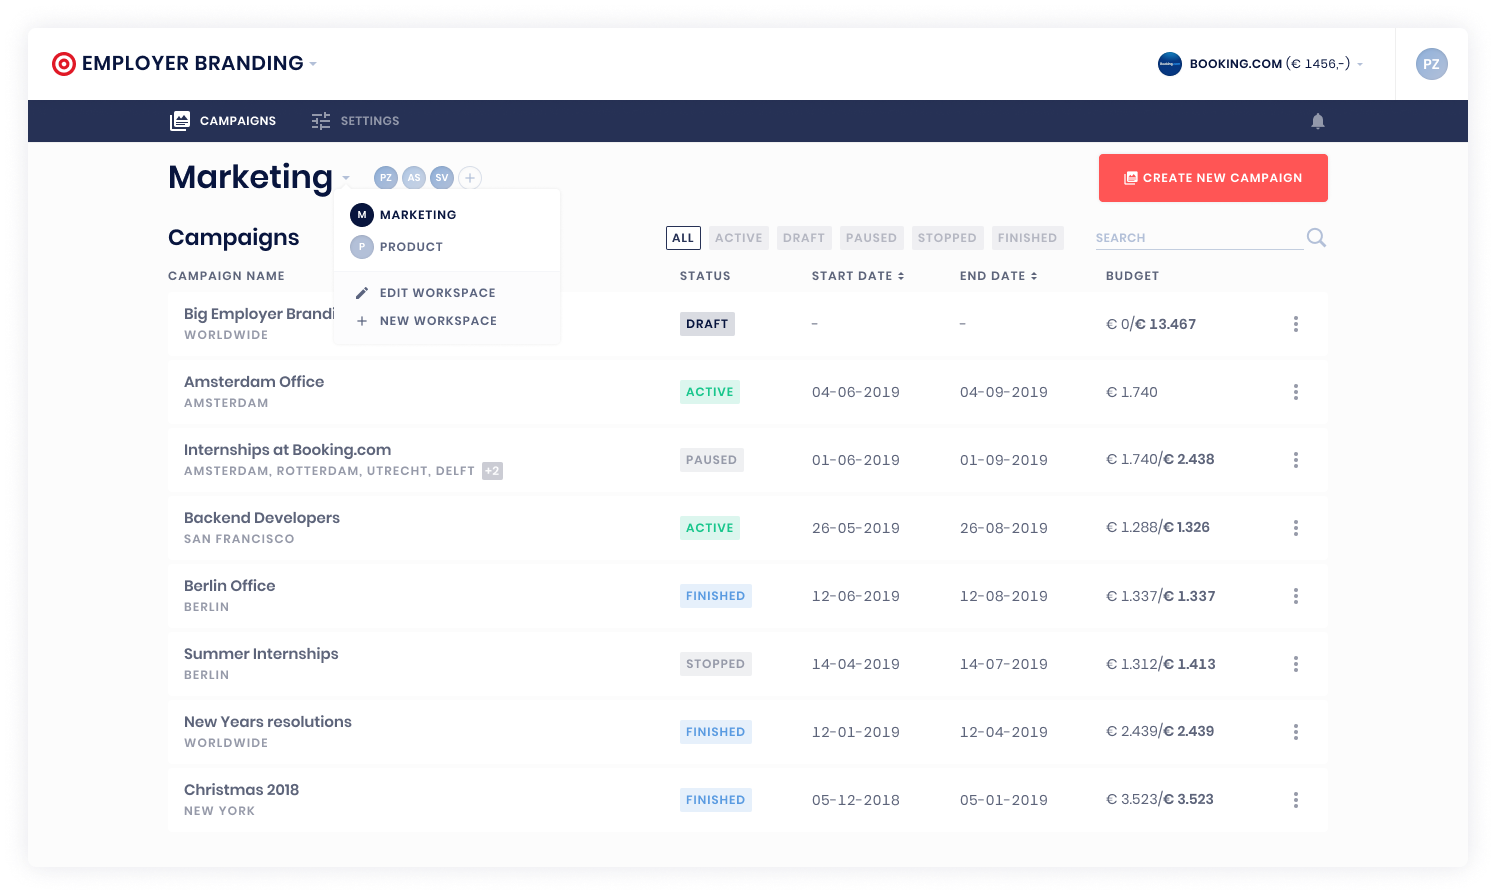Open the Amsterdam Office campaign
The width and height of the screenshot is (1496, 895).
(x=254, y=382)
